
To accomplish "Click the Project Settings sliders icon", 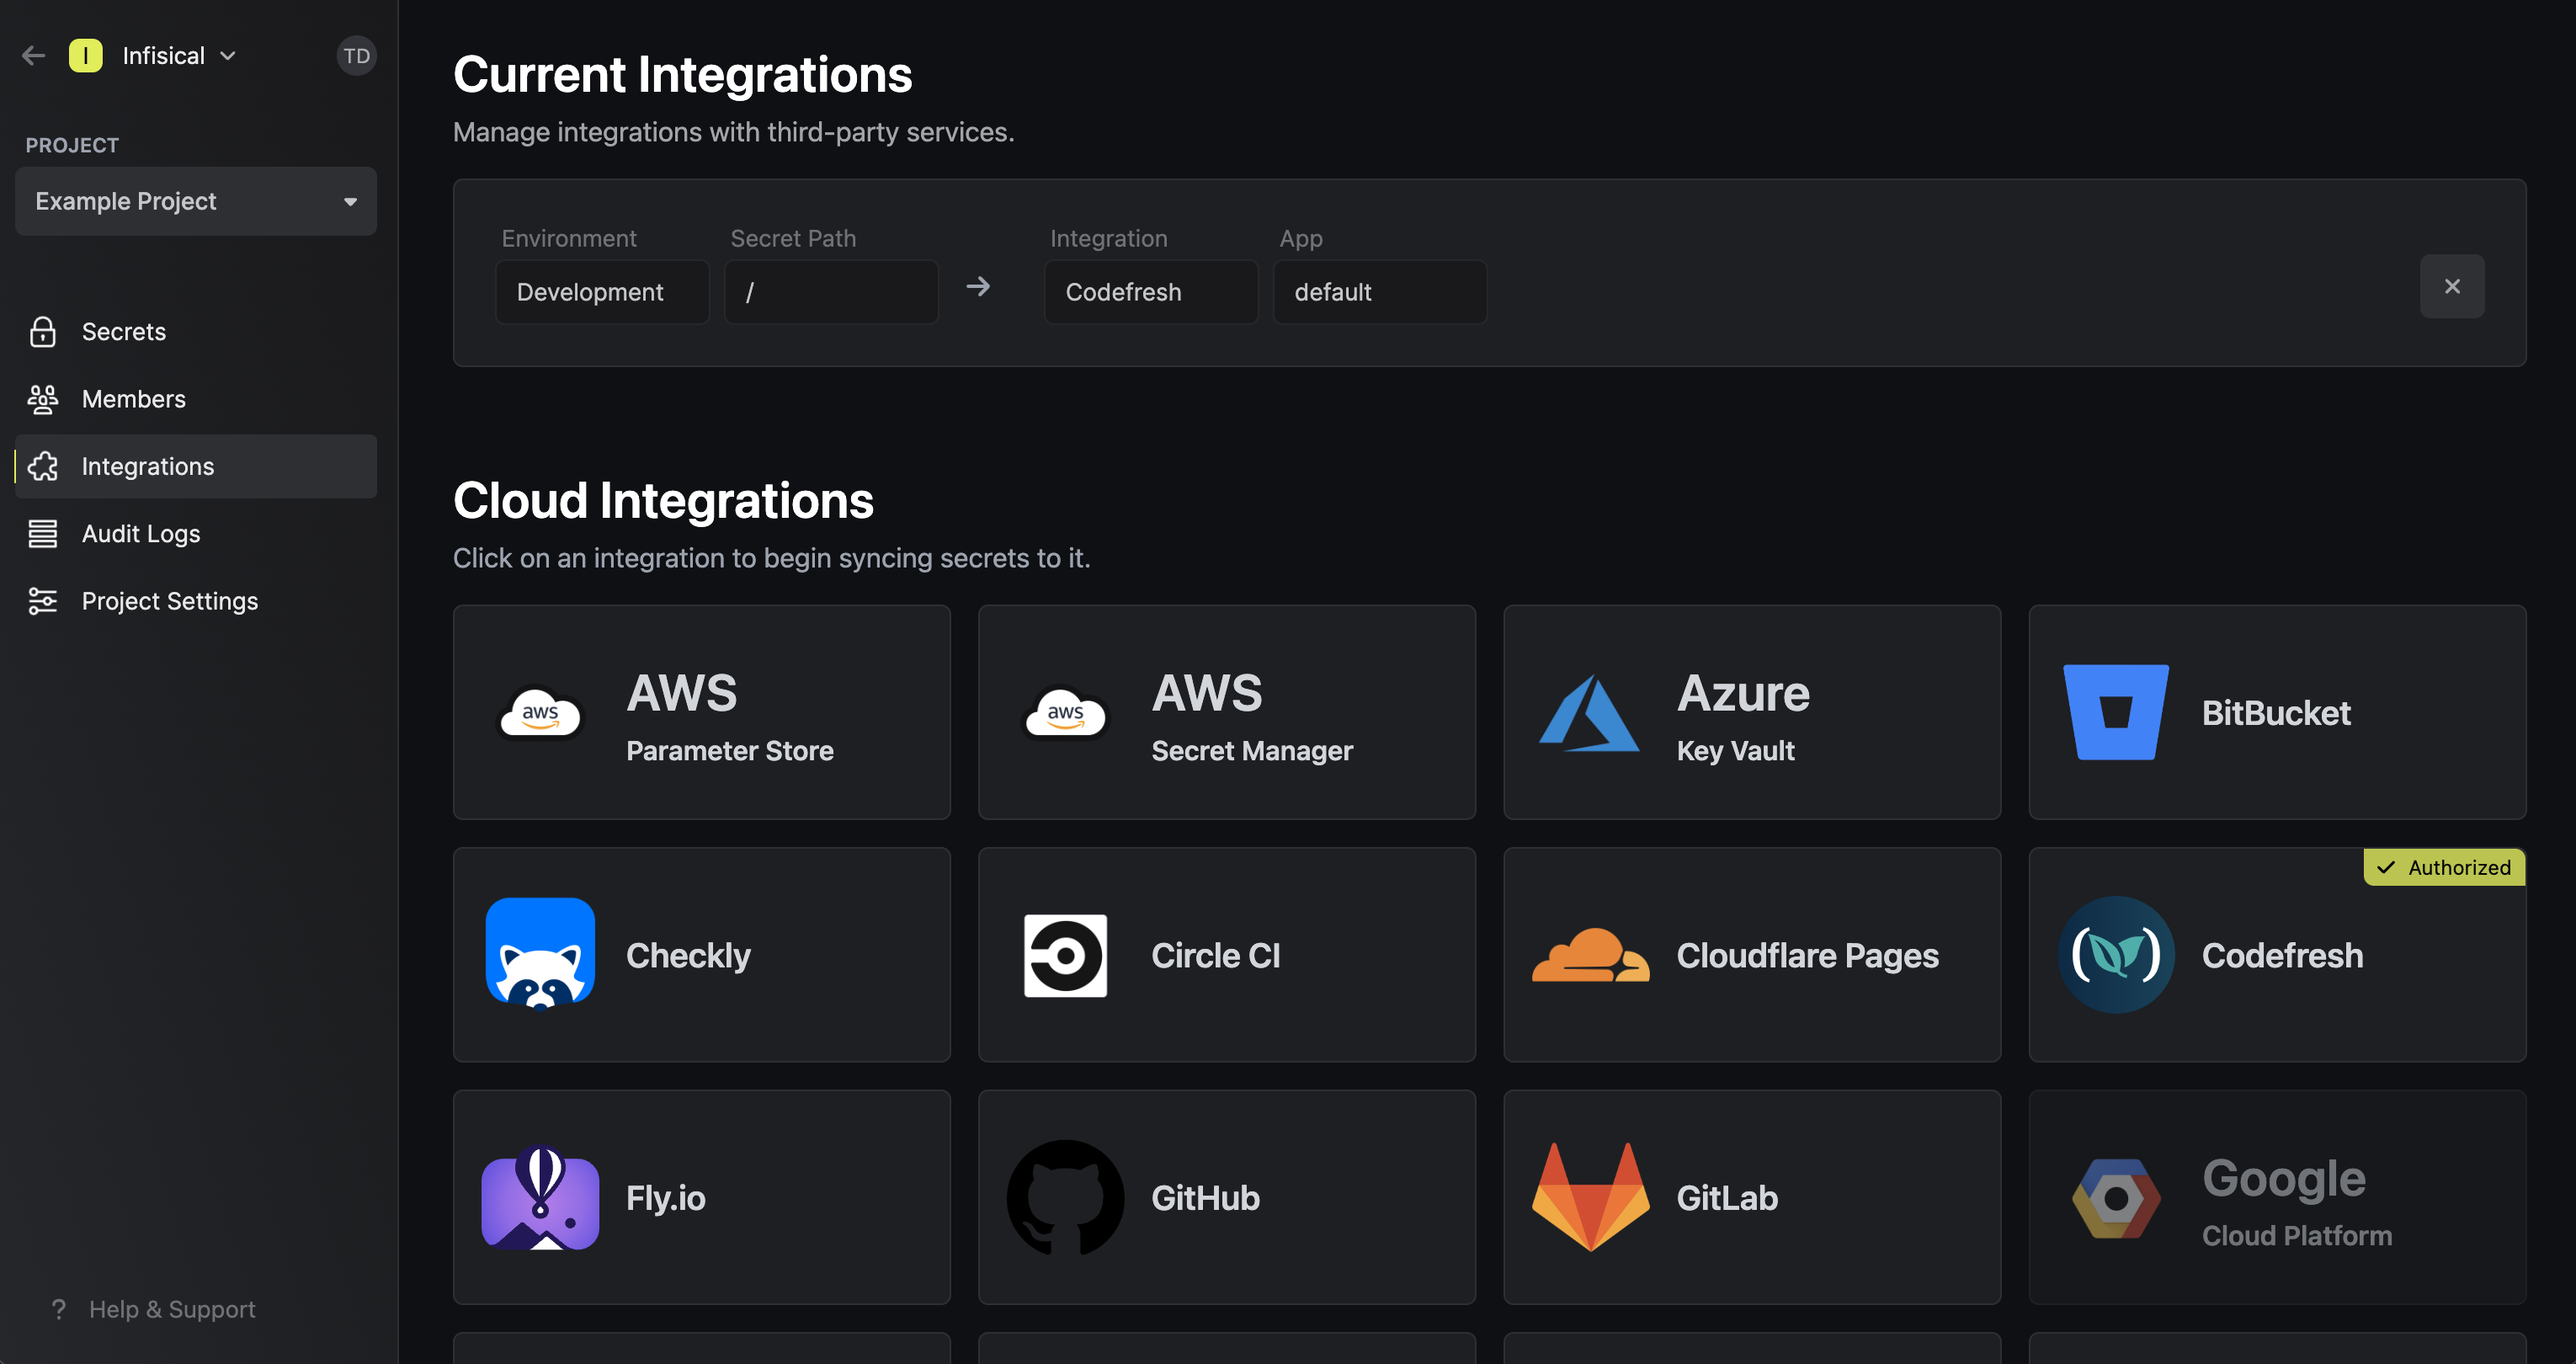I will coord(43,601).
